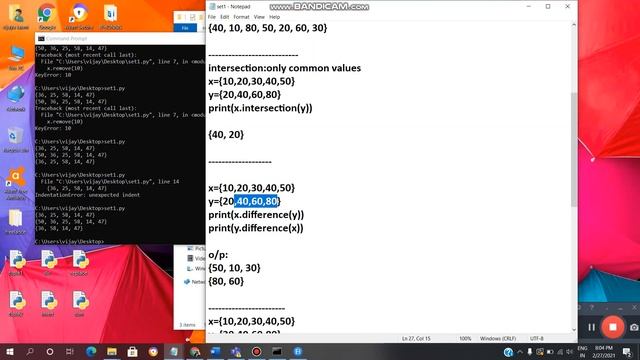Open the globe network desktop icon
Screen dimensions: 640x360
pos(16,98)
